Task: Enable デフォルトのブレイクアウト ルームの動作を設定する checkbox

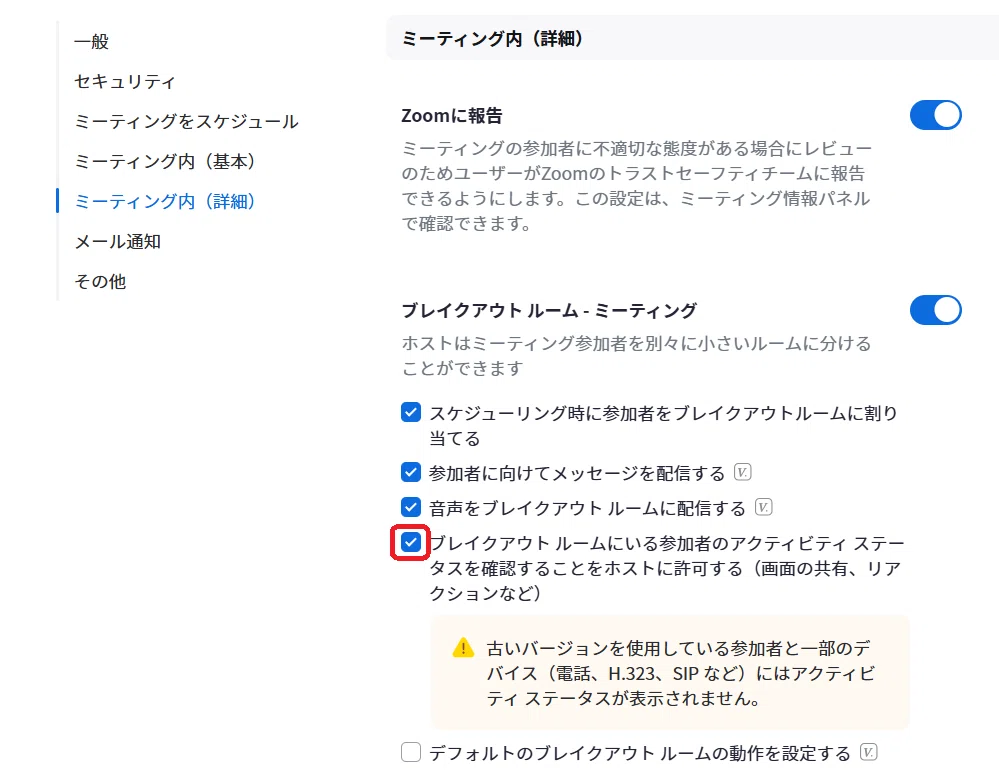Action: tap(411, 752)
